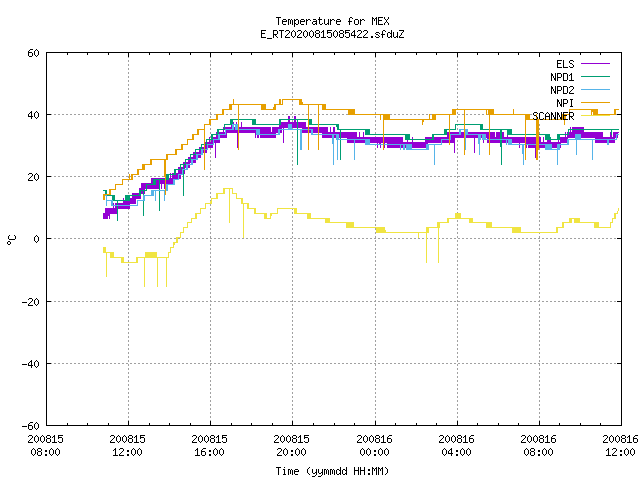The width and height of the screenshot is (640, 480).
Task: Click the y-axis value 0
Action: point(36,239)
